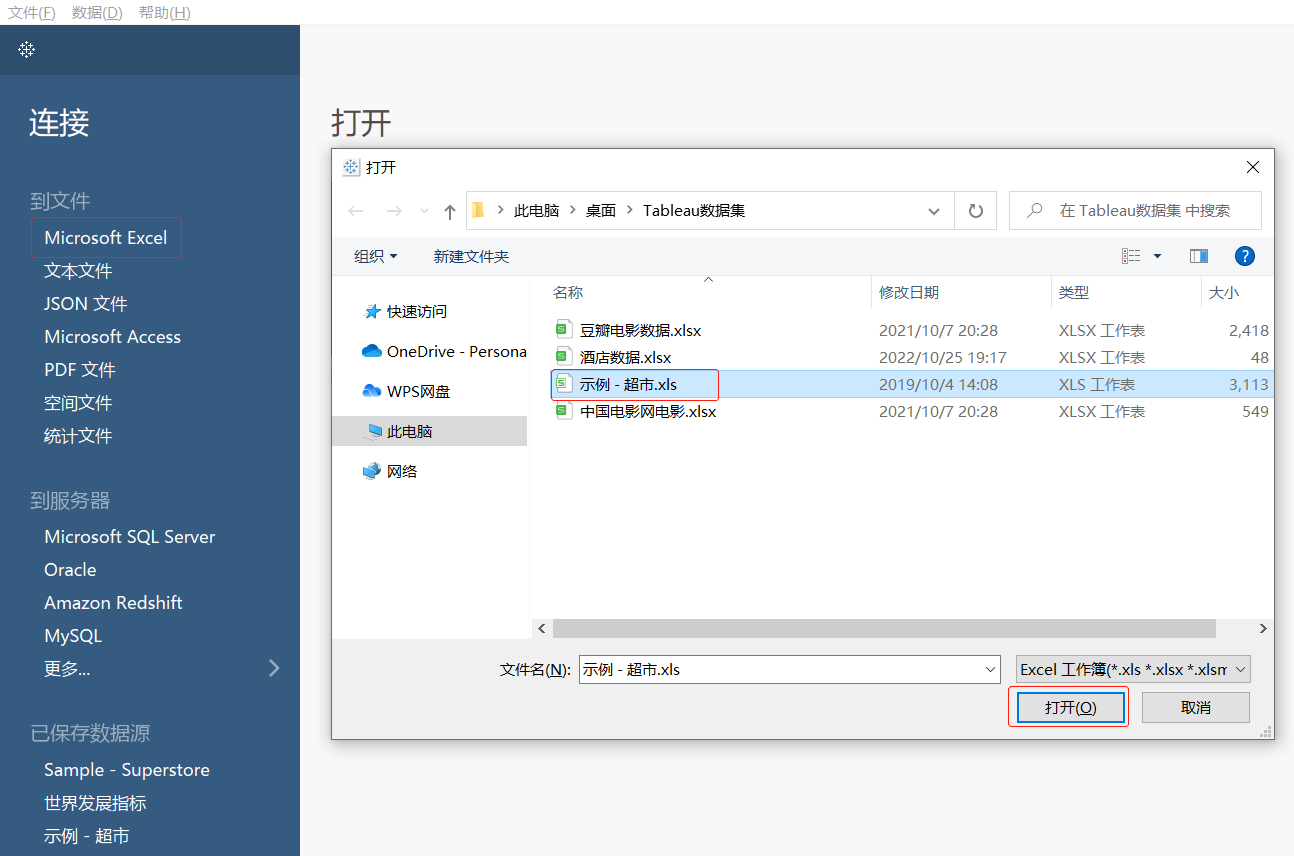Select 统计文件 connector

click(78, 436)
